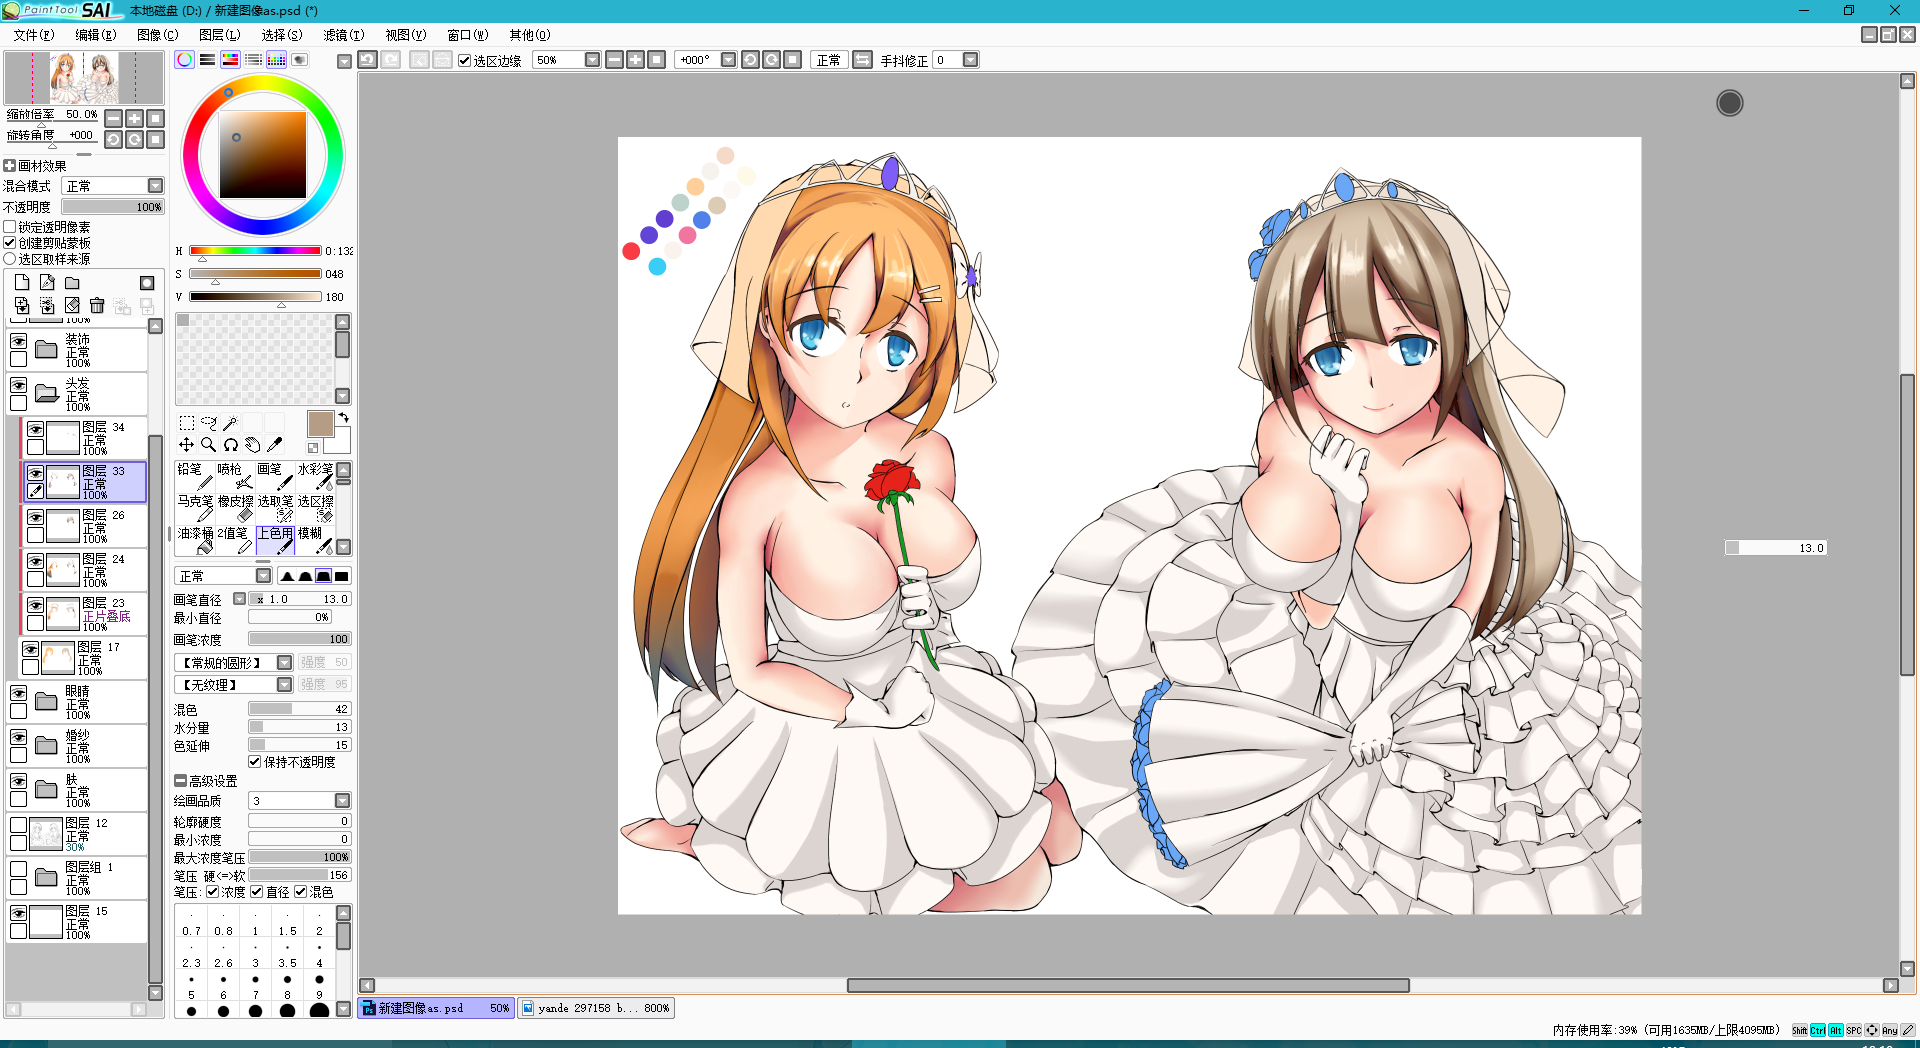The width and height of the screenshot is (1920, 1048).
Task: Select the 选取笔 selection pen tool
Action: click(275, 509)
